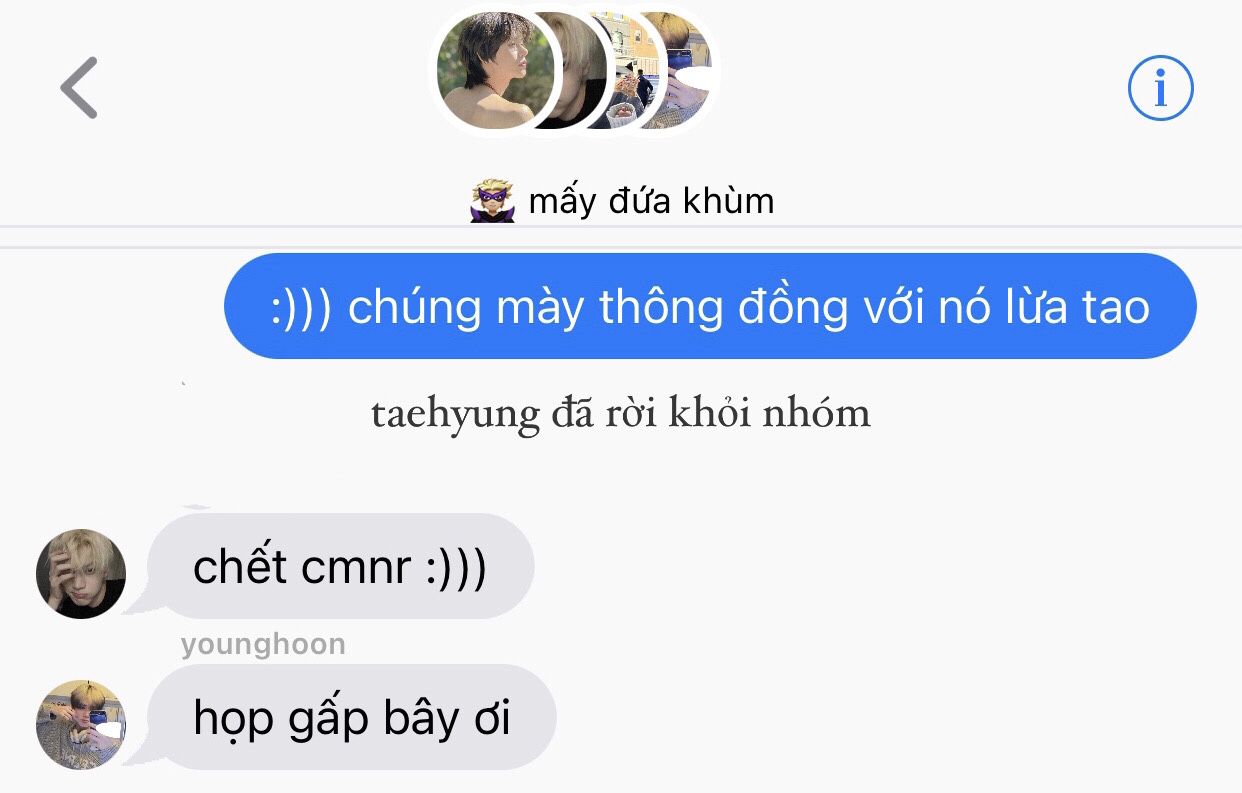Open profile avatar beside "chết cmnr" message
This screenshot has width=1242, height=793.
(x=81, y=574)
